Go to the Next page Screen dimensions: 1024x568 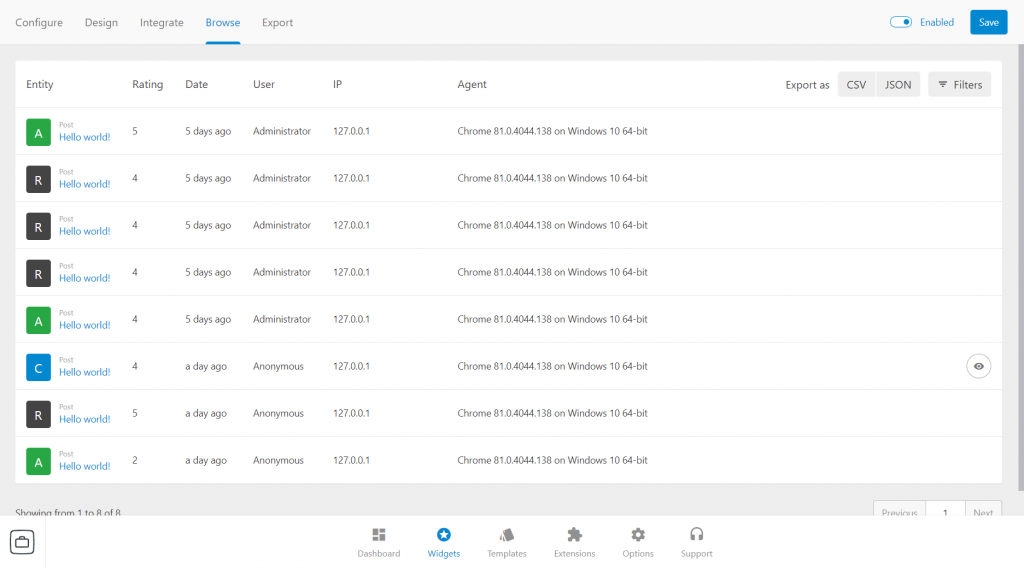(983, 511)
